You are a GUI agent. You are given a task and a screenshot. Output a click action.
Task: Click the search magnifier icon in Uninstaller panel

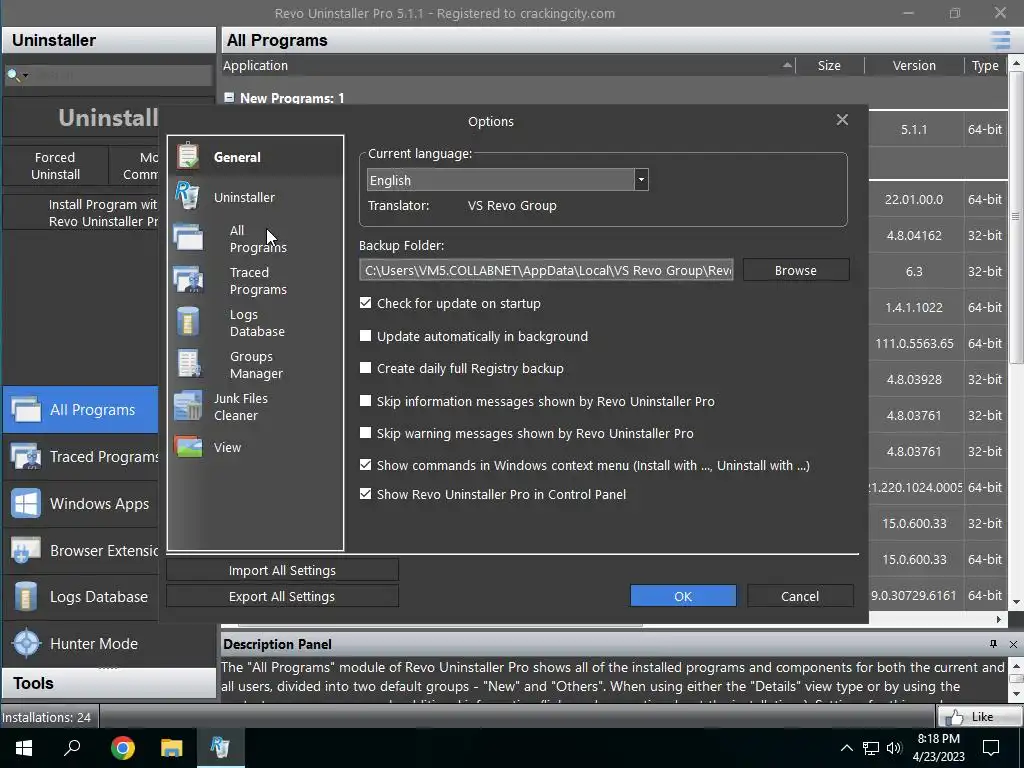[x=14, y=75]
